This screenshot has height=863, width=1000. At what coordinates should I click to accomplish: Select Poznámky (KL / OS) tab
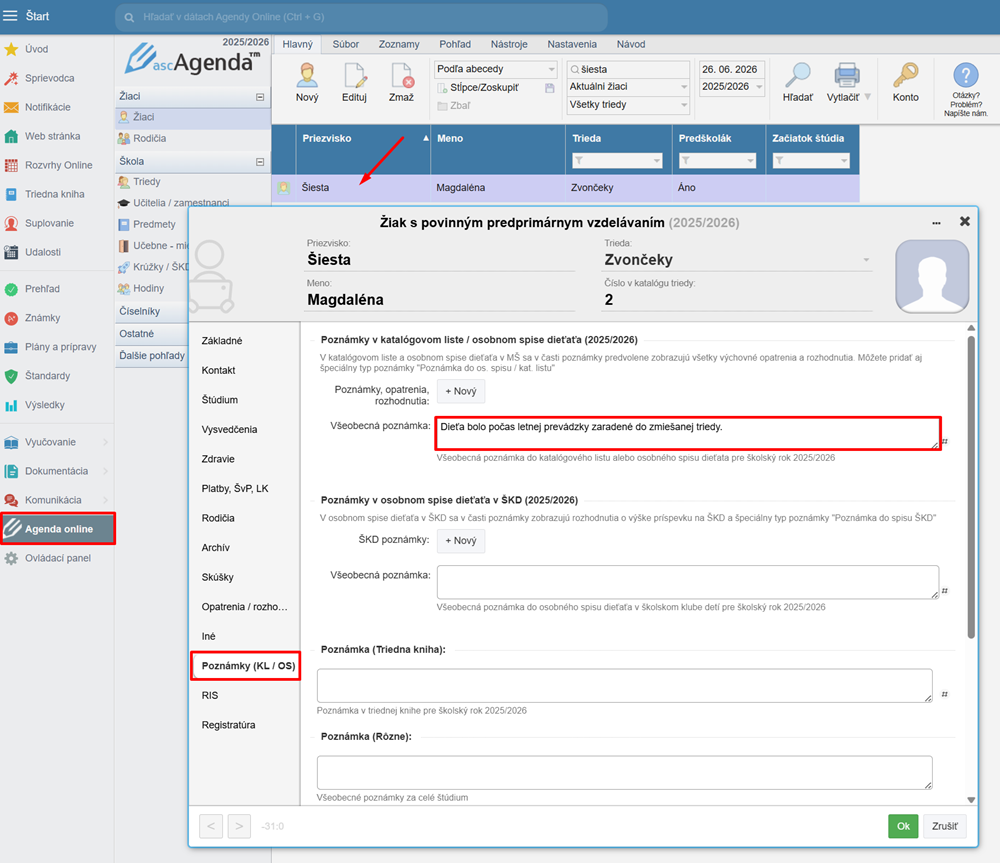[246, 665]
